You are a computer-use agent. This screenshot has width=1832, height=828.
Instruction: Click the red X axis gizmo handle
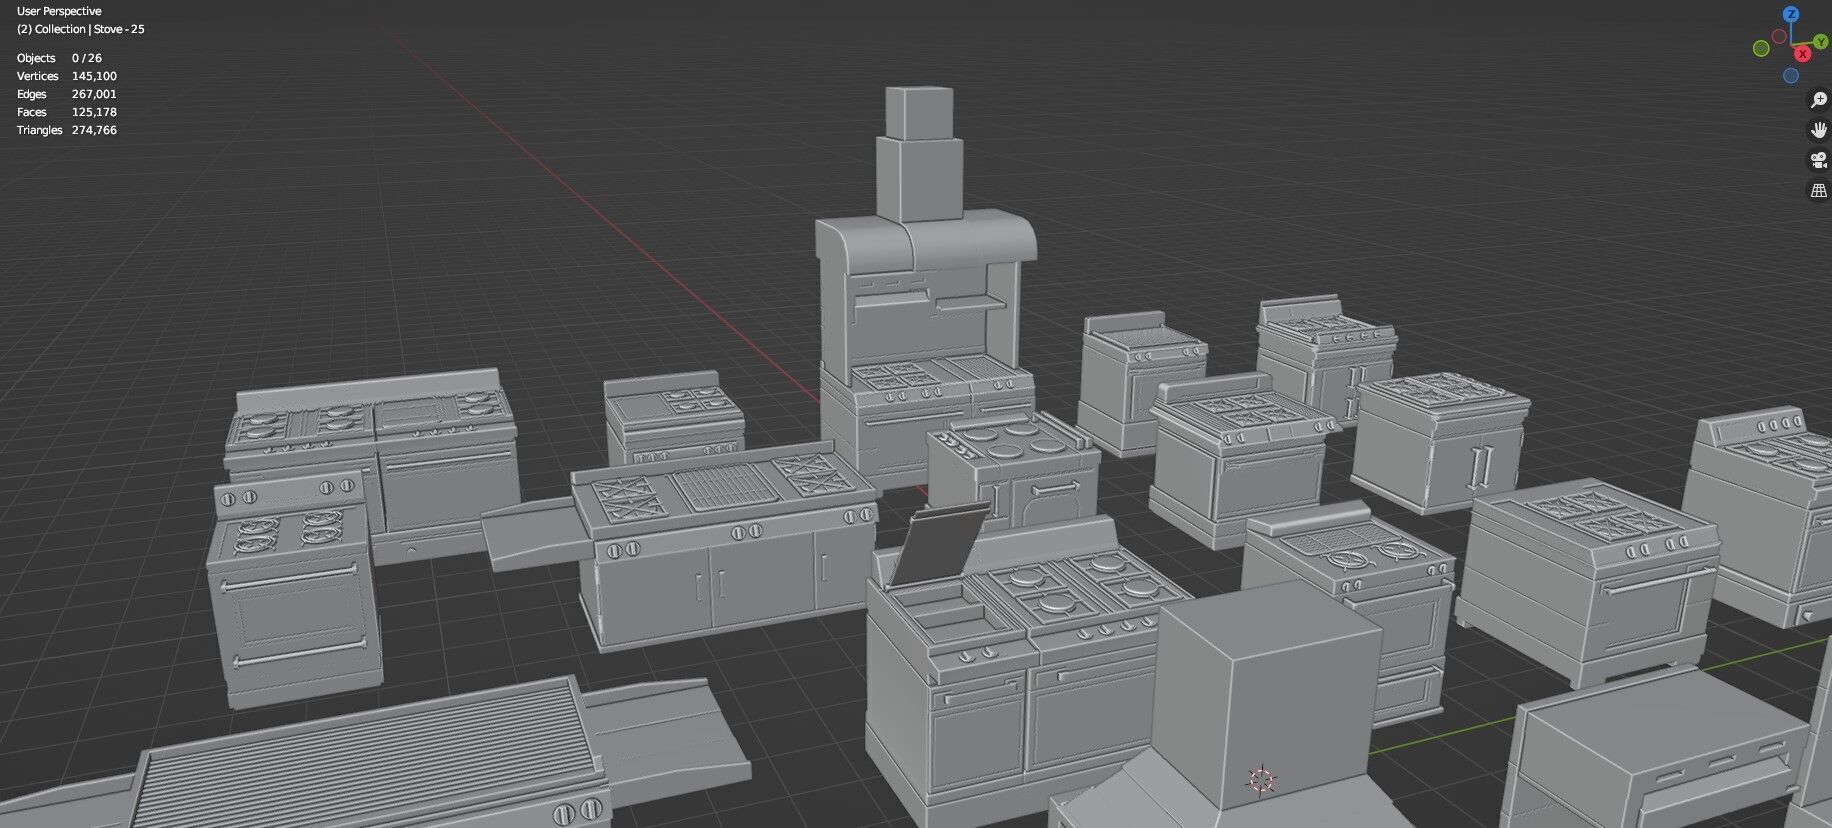[x=1802, y=54]
